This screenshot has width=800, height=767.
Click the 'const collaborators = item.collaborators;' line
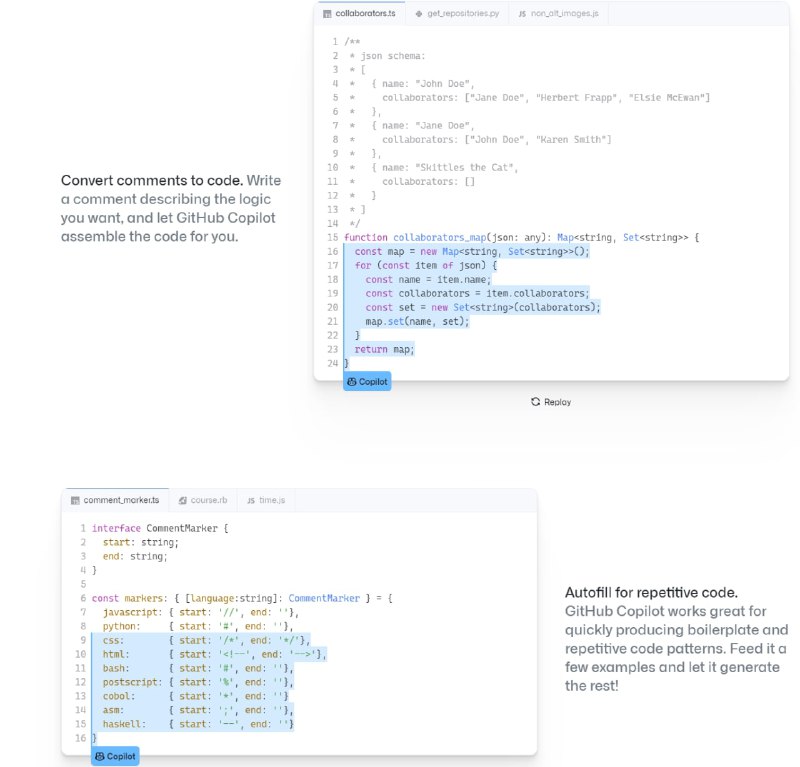click(477, 293)
